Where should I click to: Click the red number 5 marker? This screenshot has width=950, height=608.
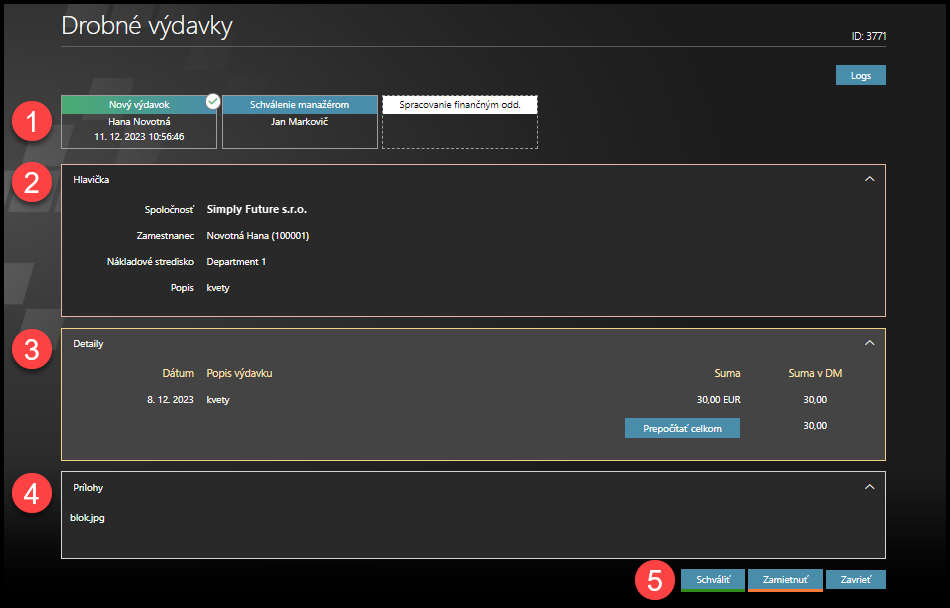click(x=655, y=580)
